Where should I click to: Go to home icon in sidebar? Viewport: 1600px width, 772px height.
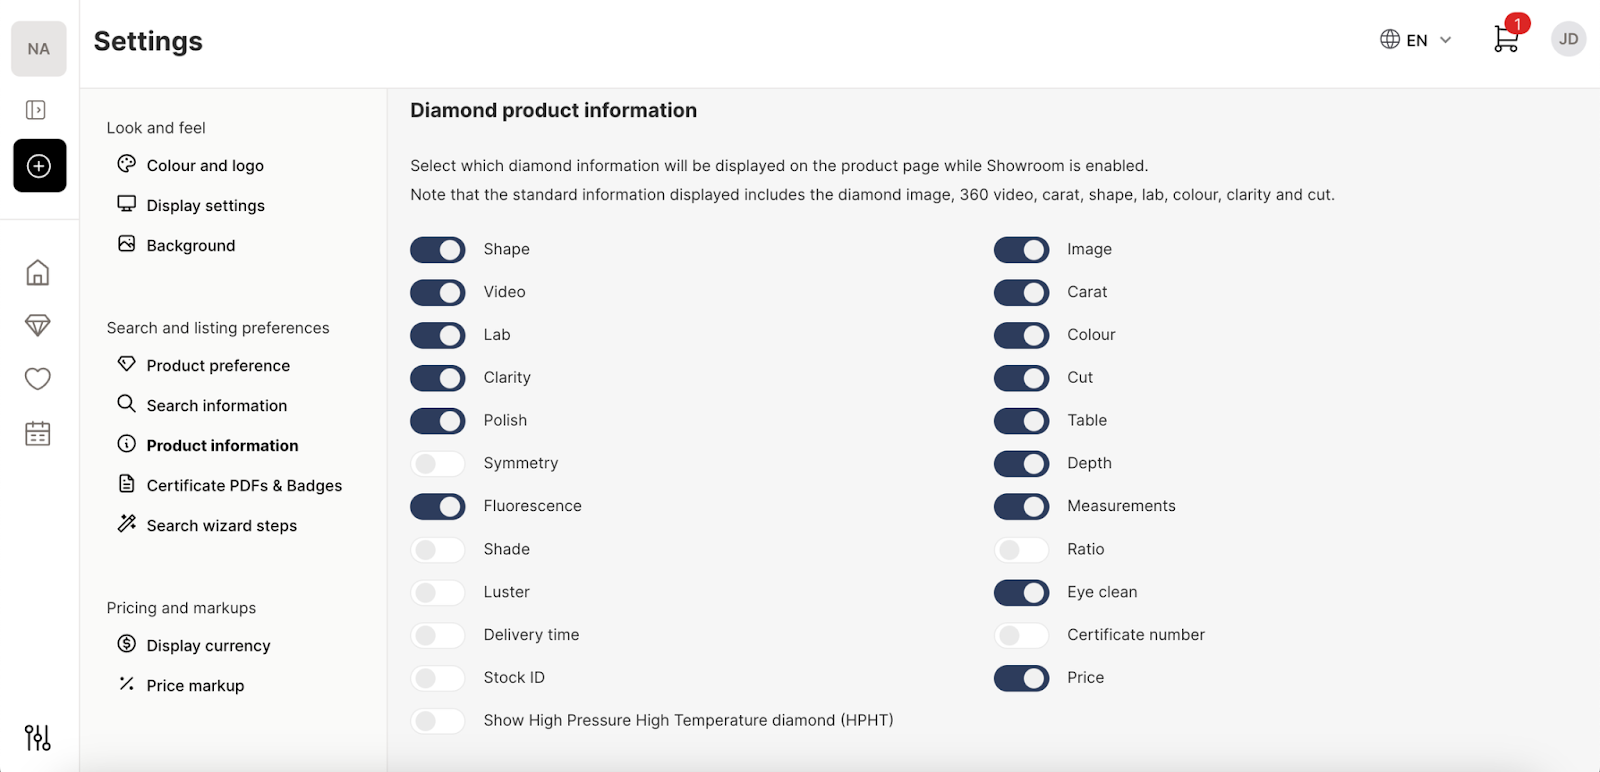tap(38, 272)
